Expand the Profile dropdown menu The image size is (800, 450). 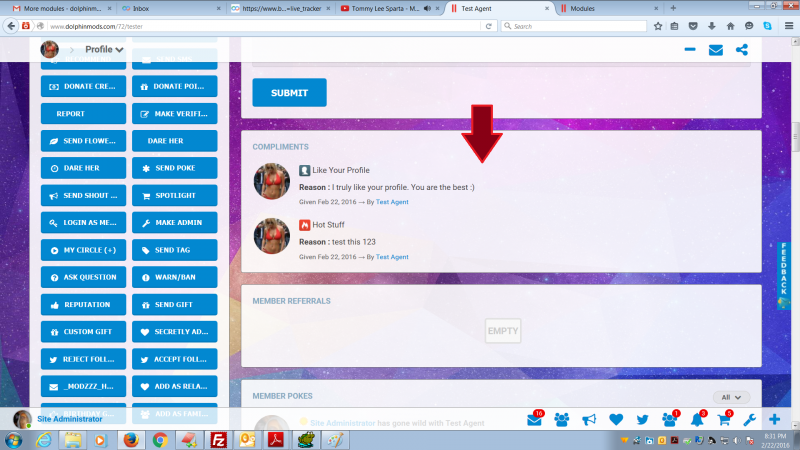point(104,49)
